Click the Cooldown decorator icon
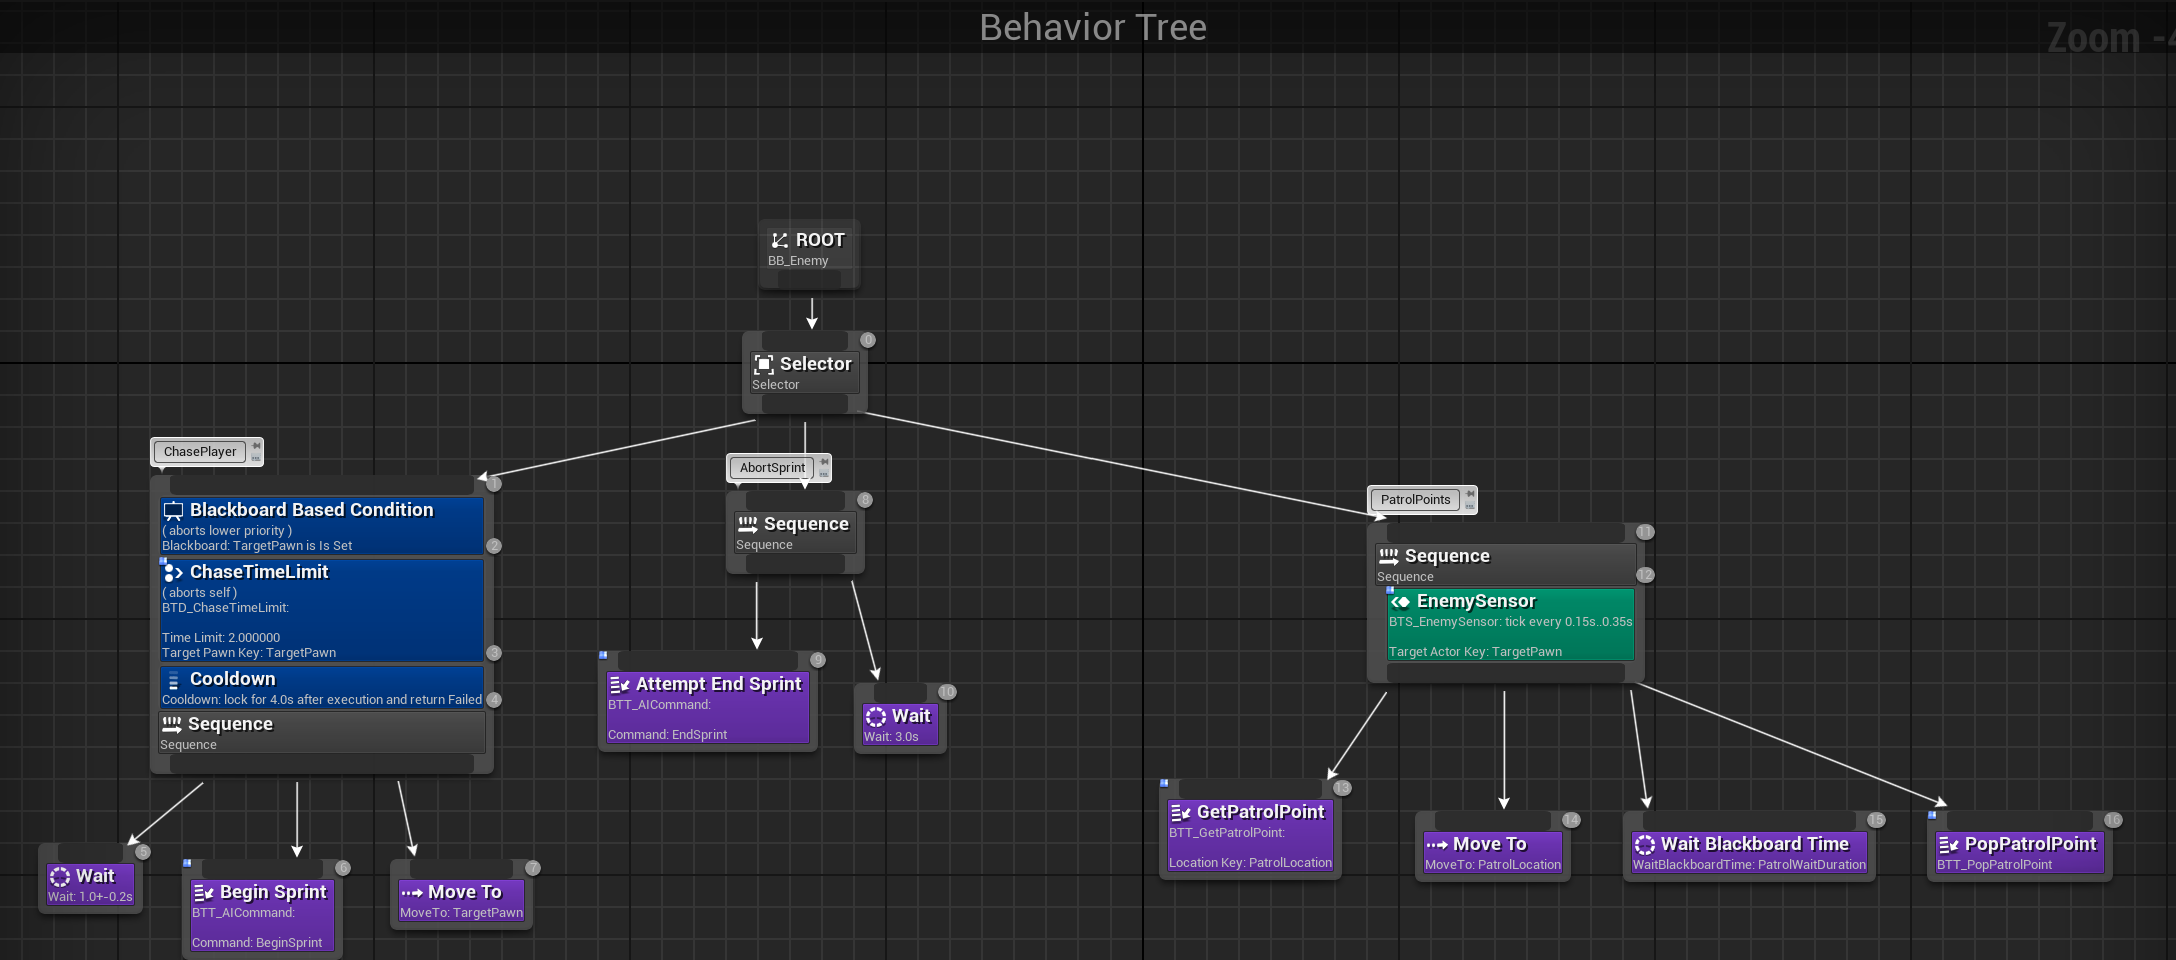Screen dimensions: 2176x960 (173, 680)
